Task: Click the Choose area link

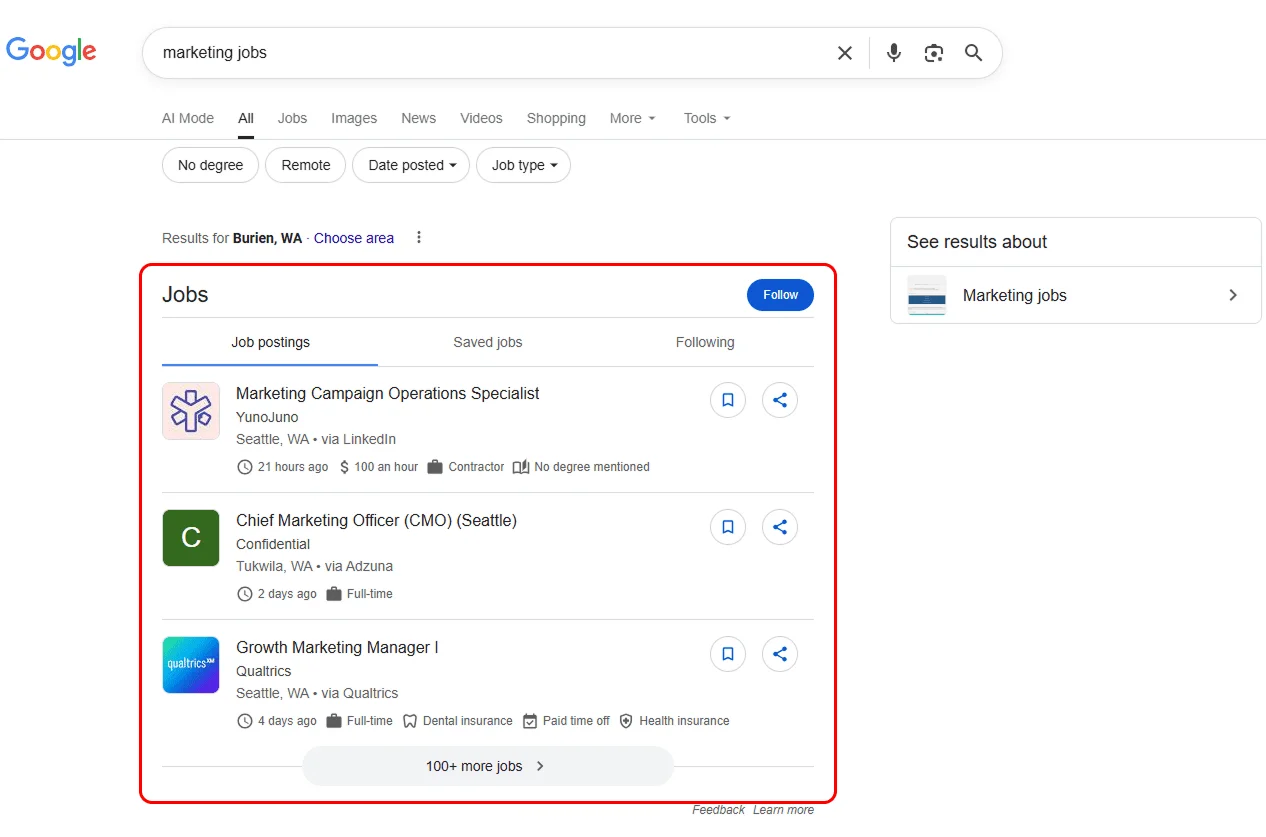Action: (354, 238)
